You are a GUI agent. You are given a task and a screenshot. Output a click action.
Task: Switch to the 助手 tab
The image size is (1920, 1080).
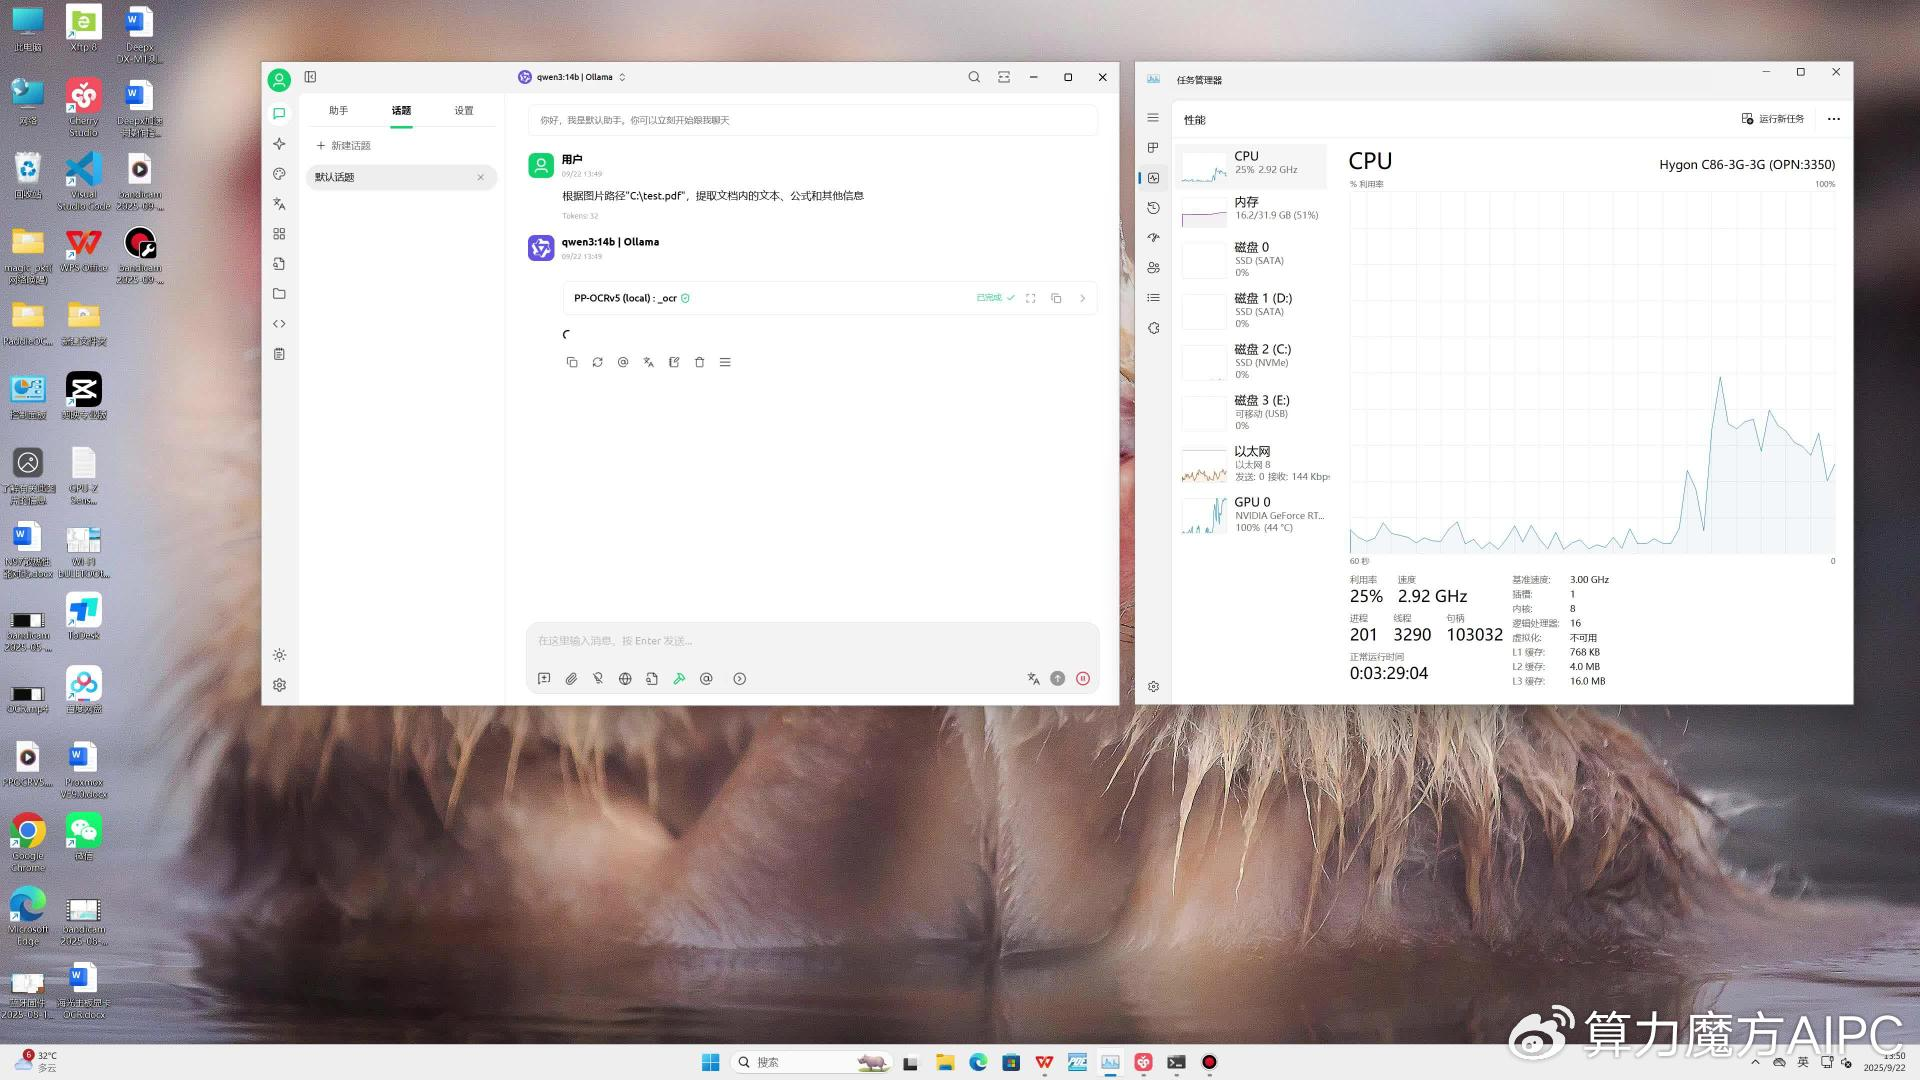click(338, 111)
